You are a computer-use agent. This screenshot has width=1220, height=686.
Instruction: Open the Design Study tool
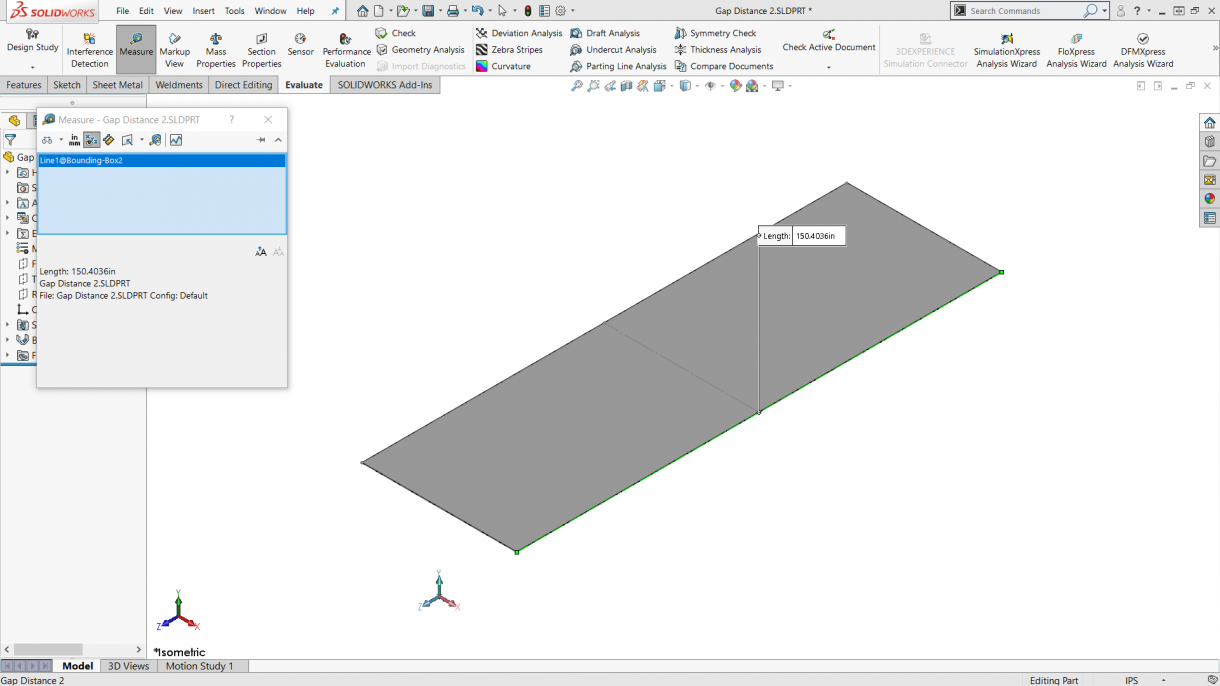[x=32, y=41]
